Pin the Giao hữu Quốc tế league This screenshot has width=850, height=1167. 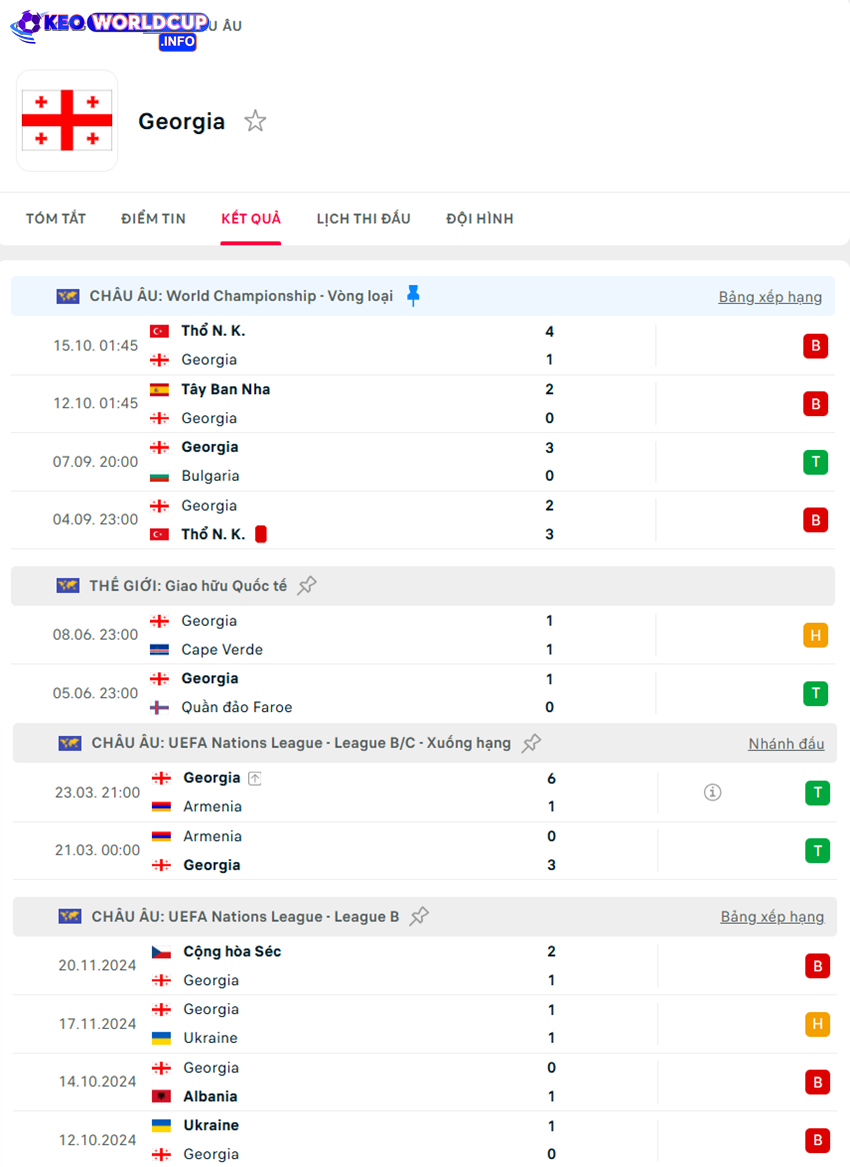pyautogui.click(x=307, y=586)
